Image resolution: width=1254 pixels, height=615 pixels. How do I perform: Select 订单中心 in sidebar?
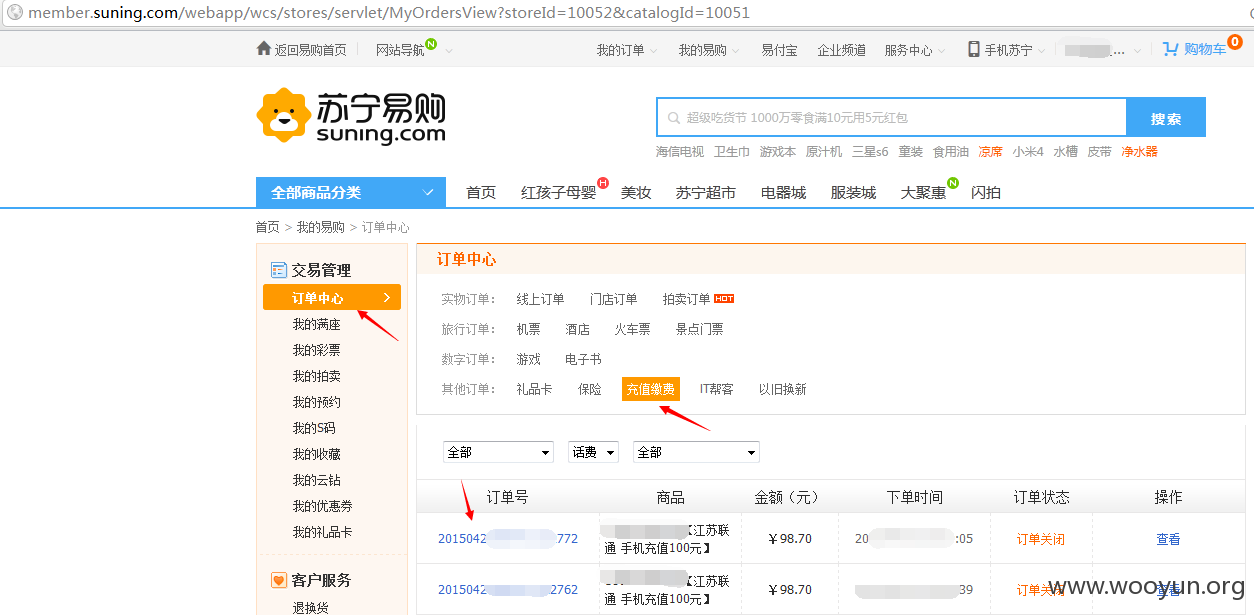click(332, 298)
